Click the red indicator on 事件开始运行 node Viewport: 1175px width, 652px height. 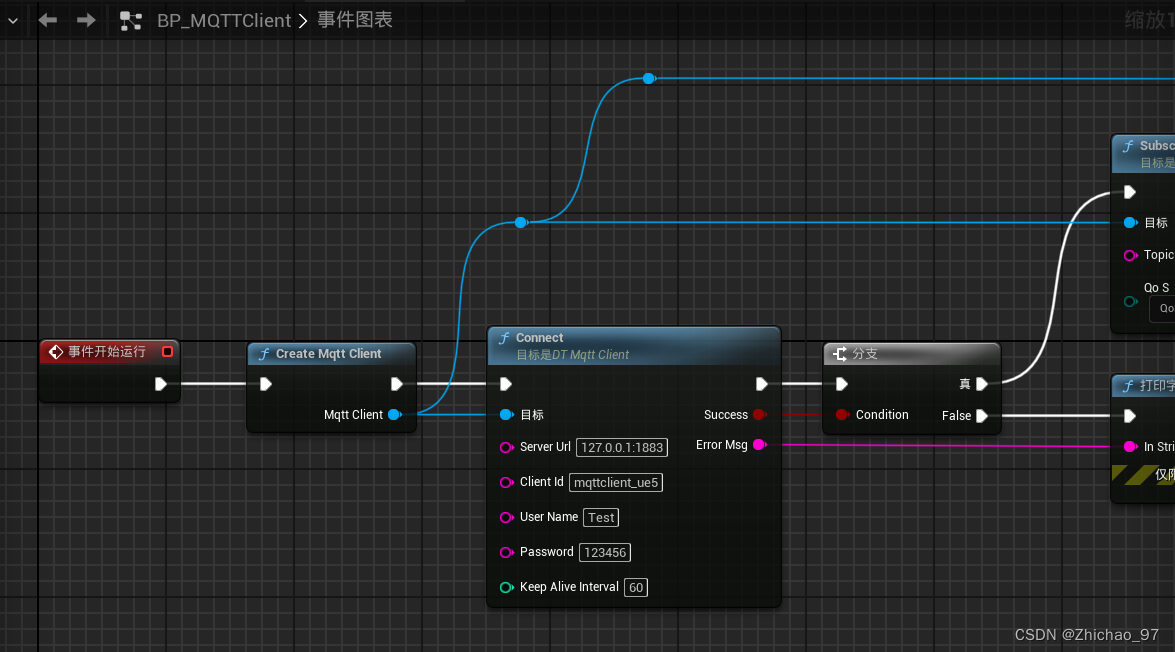click(x=167, y=352)
